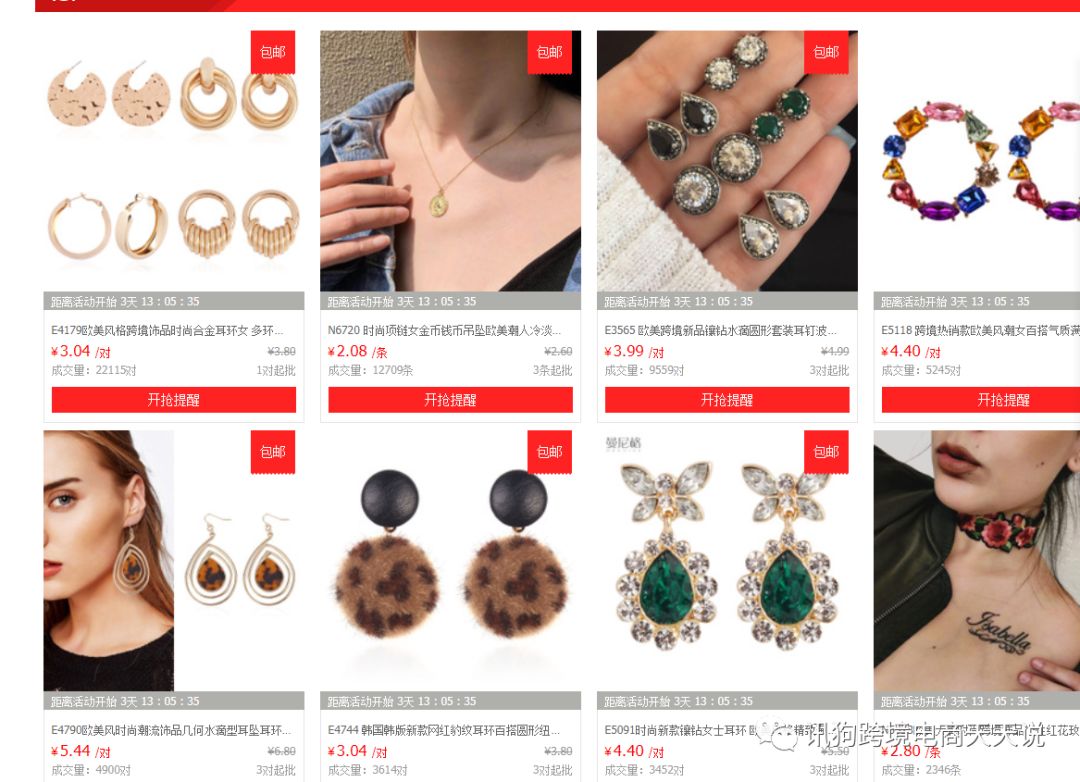Click the 包邮 badge on gemstone stud earrings
This screenshot has width=1080, height=782.
(827, 52)
